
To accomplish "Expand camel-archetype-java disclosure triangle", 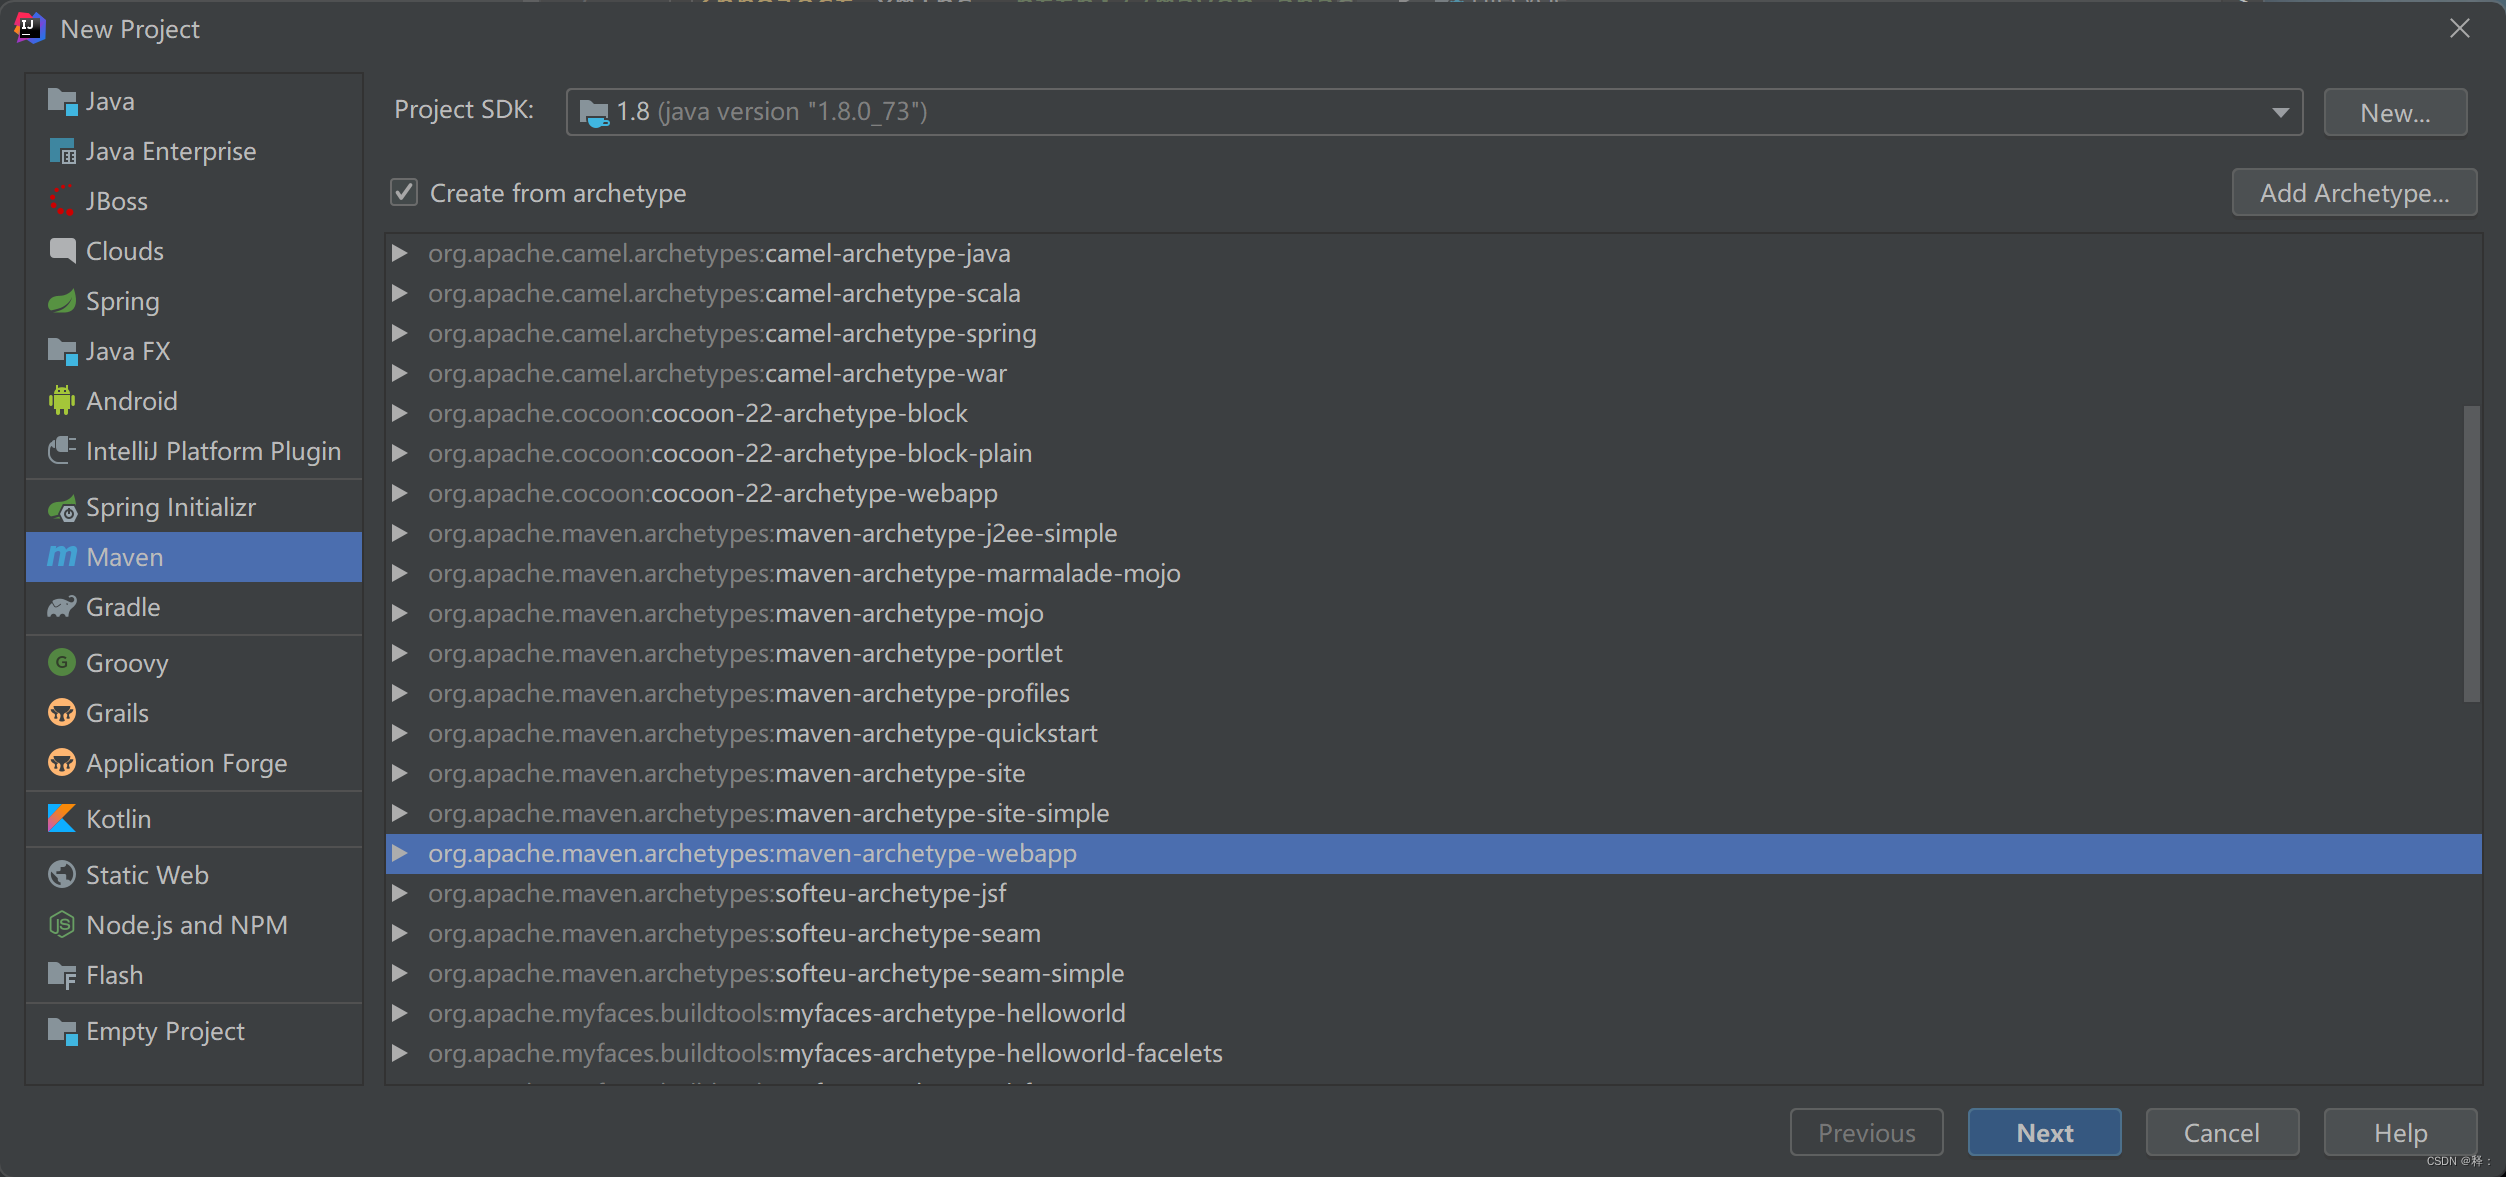I will 399,253.
